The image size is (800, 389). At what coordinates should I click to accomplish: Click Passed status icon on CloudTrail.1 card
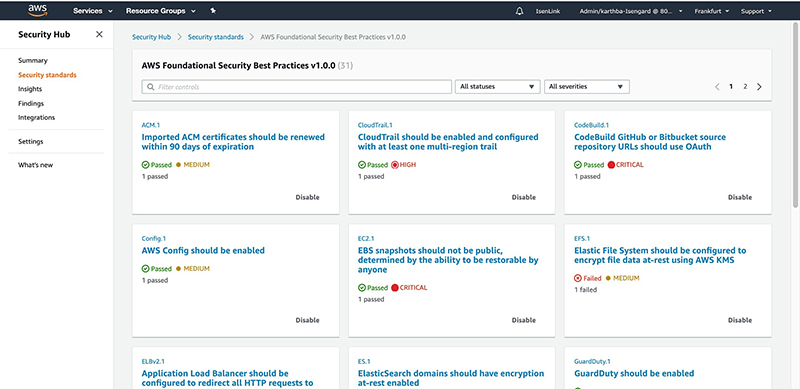362,165
